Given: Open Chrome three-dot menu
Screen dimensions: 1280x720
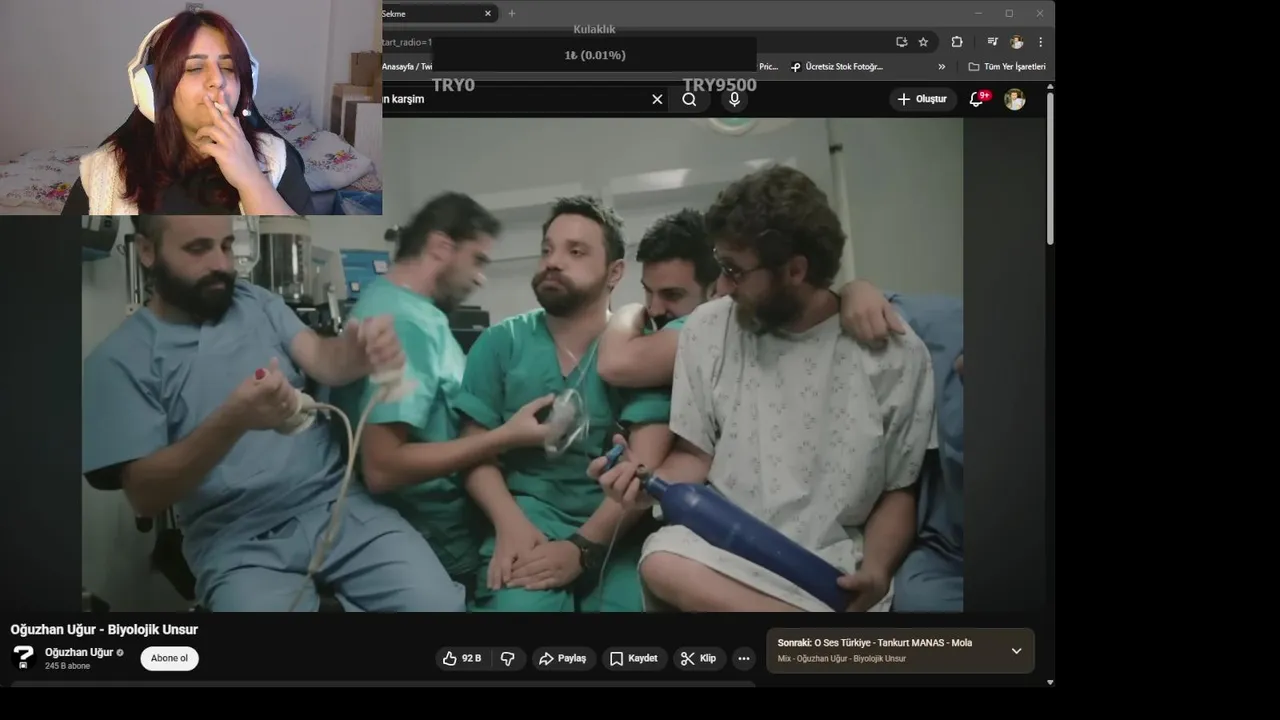Looking at the screenshot, I should point(1040,42).
